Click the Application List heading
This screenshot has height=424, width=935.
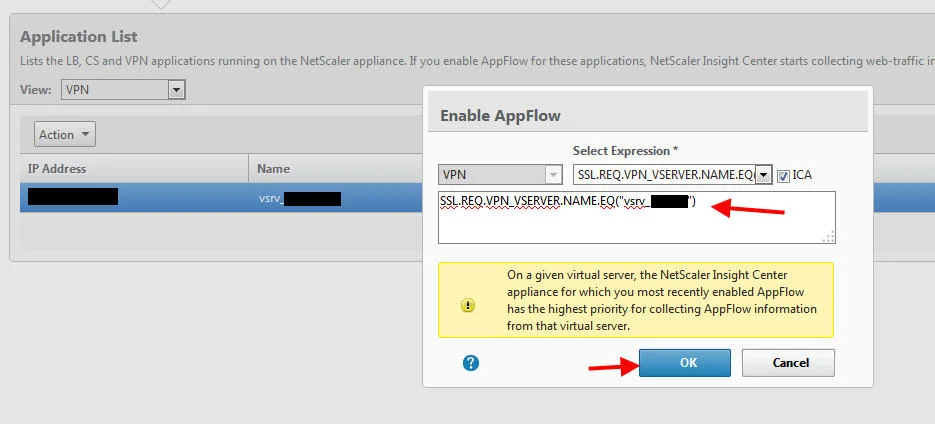79,36
